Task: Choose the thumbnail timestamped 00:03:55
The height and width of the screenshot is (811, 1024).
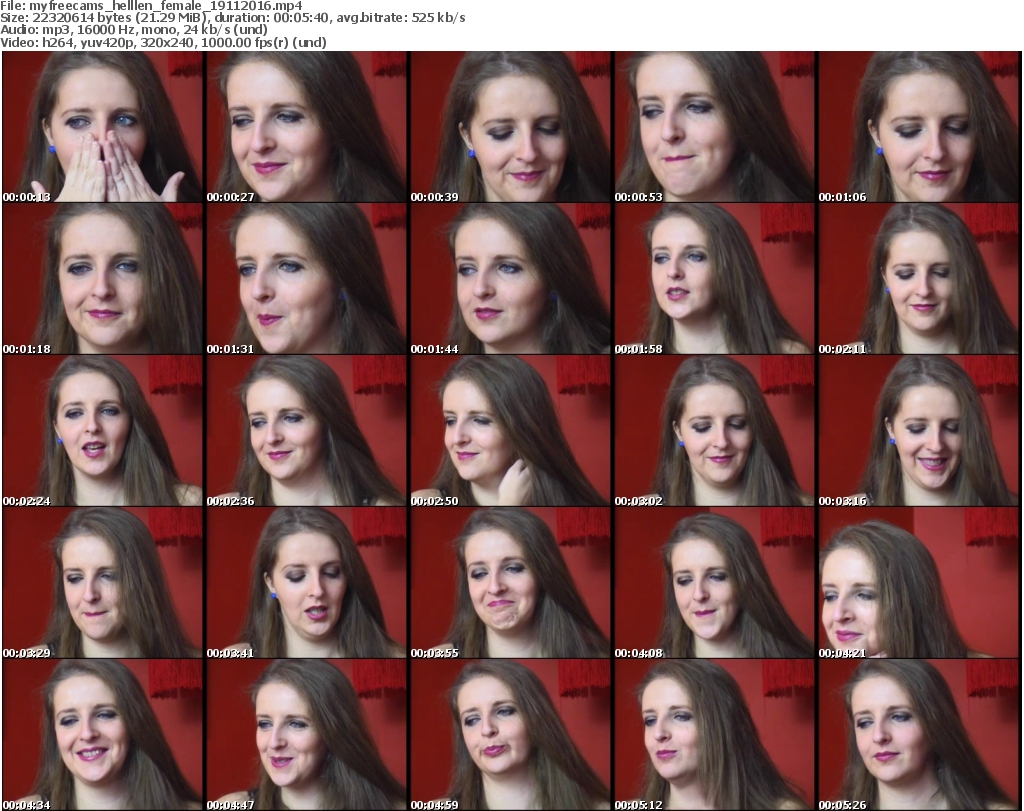Action: click(x=510, y=584)
